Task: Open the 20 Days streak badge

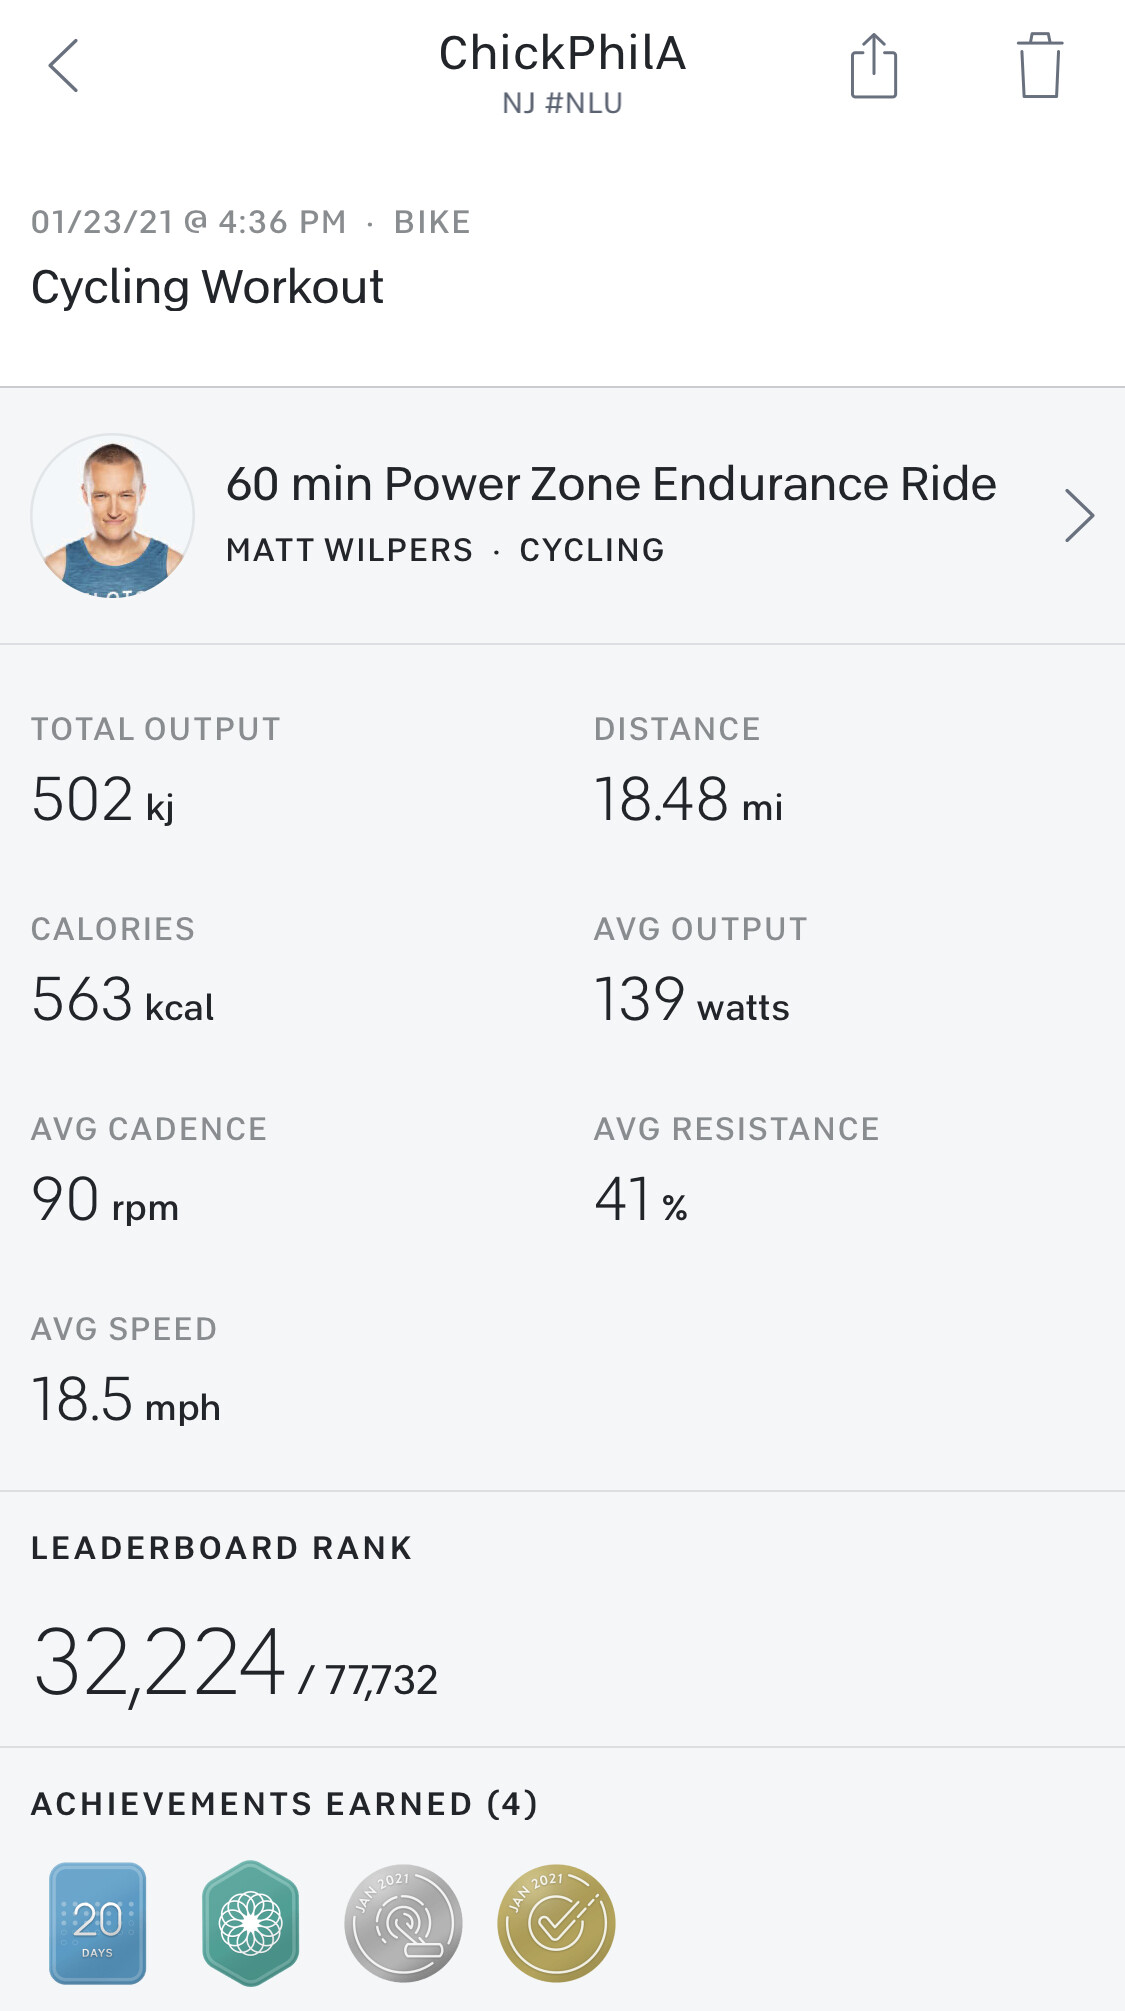Action: pos(98,1922)
